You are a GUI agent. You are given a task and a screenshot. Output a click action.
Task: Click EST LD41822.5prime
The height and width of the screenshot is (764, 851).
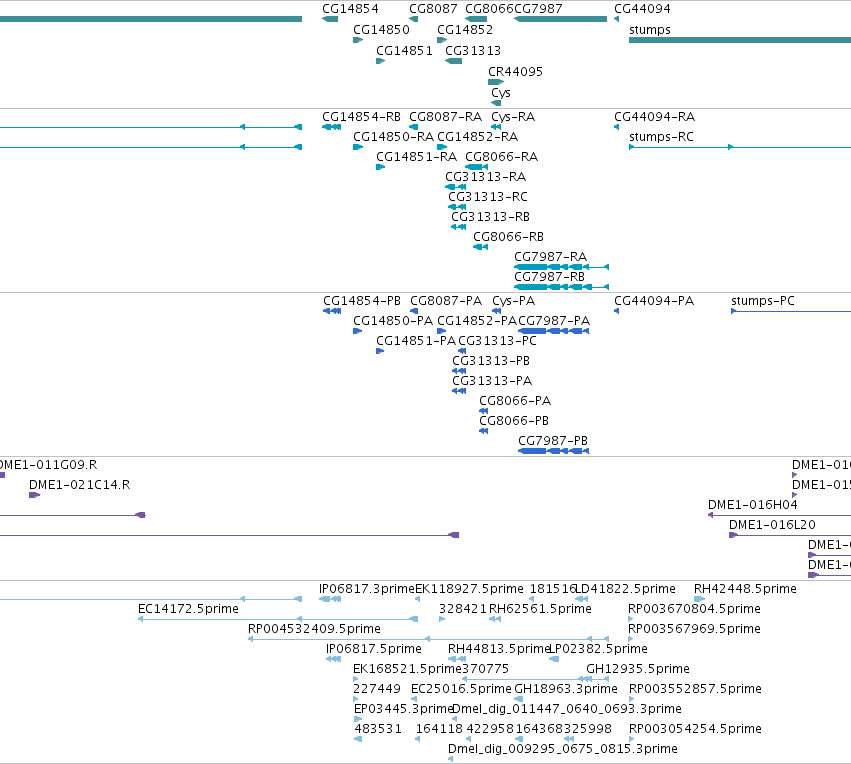[625, 589]
